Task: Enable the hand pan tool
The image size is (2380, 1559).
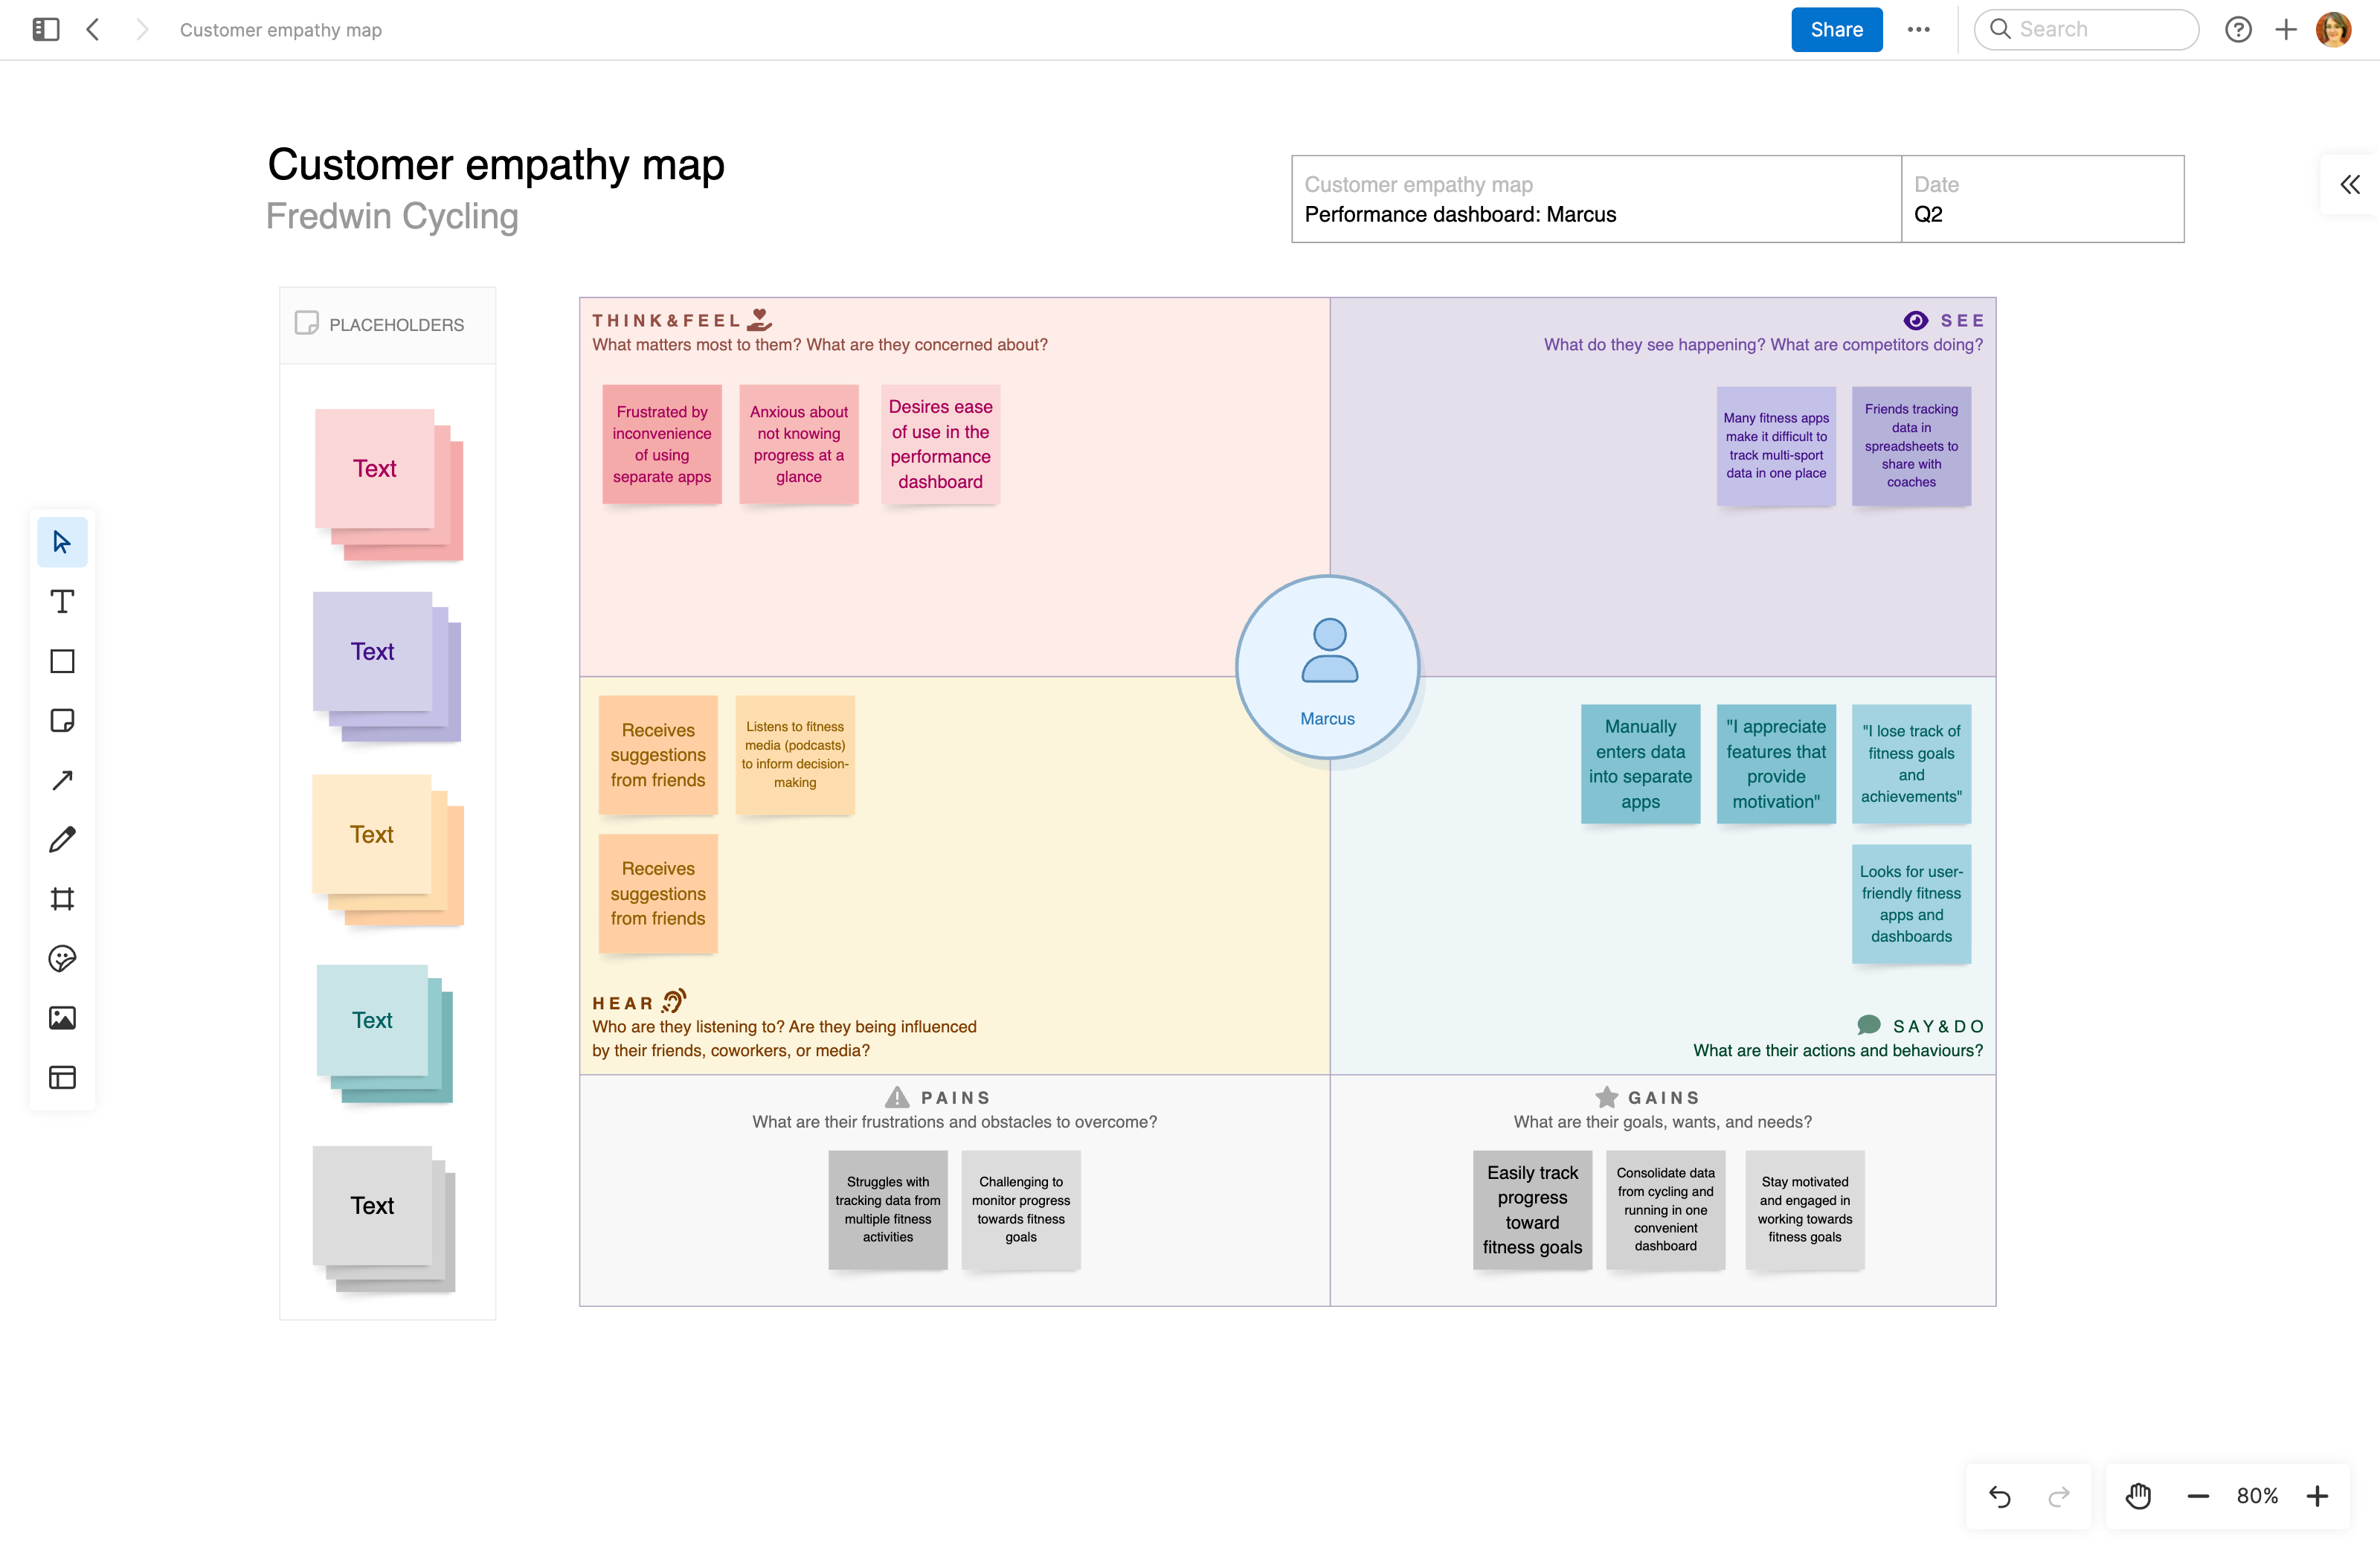Action: pos(2138,1496)
